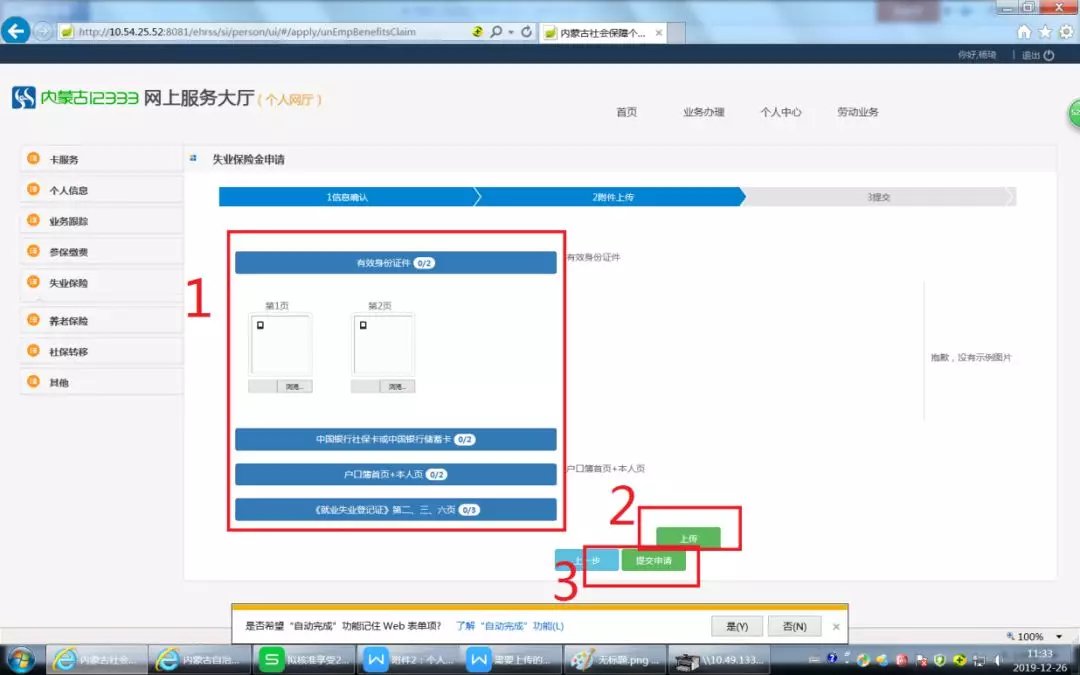Collapse the 有效身份证件 0/2 section
Image resolution: width=1080 pixels, height=675 pixels.
click(395, 263)
